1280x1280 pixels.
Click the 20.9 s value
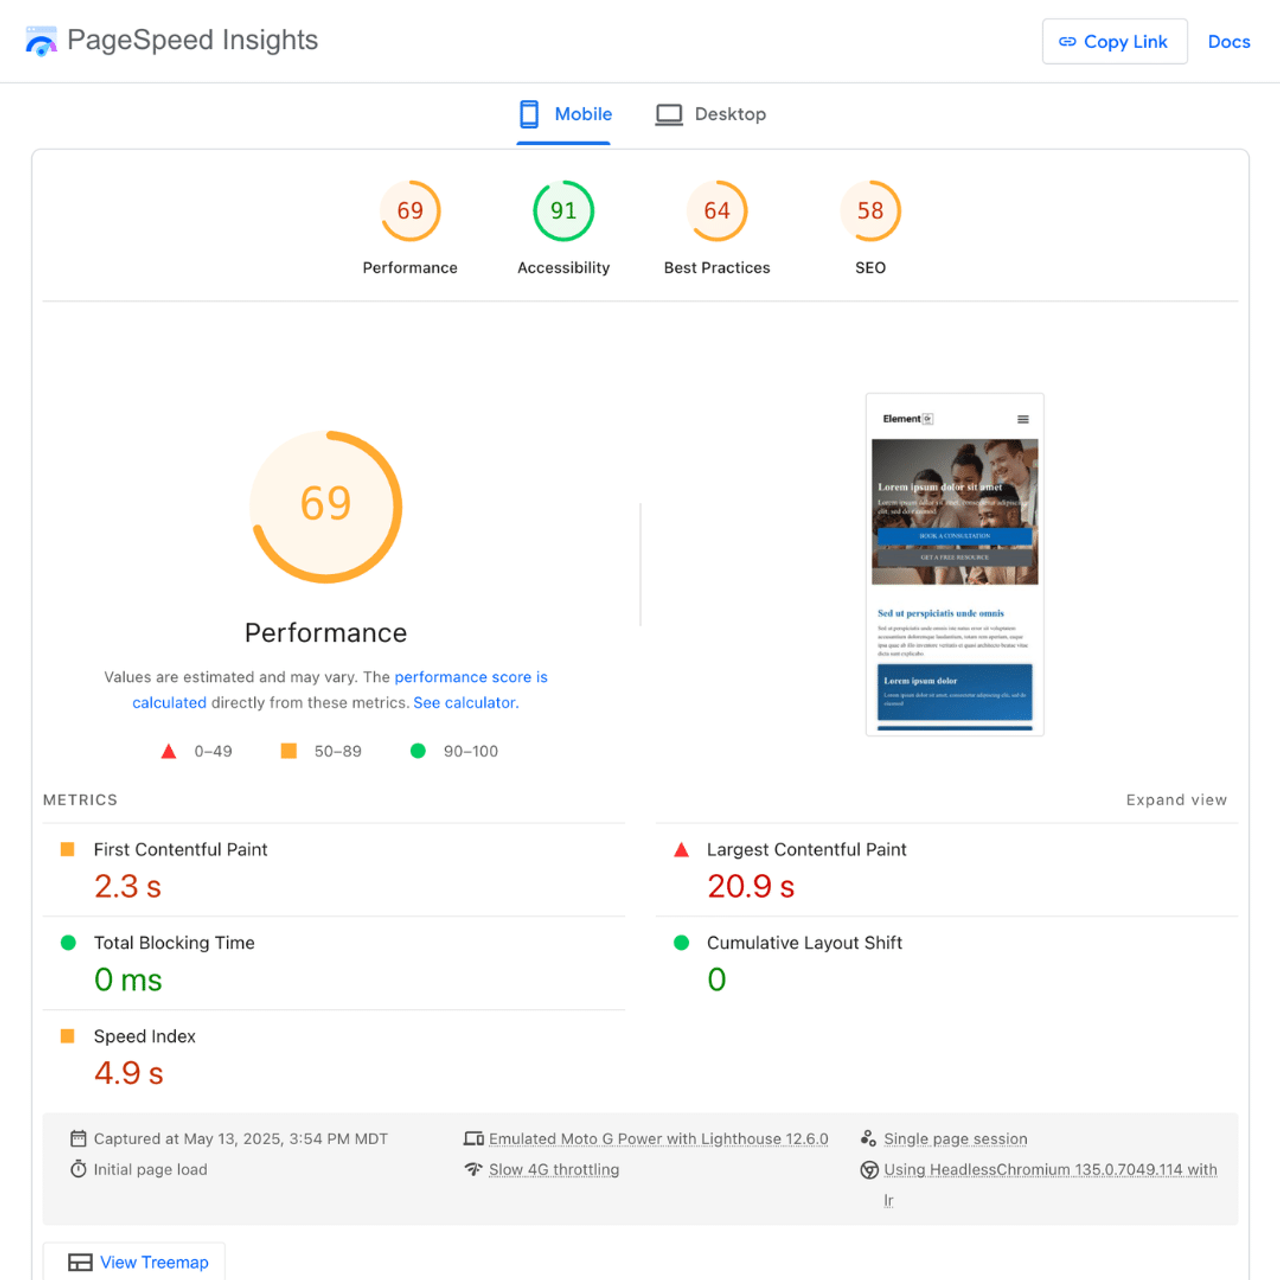tap(750, 886)
